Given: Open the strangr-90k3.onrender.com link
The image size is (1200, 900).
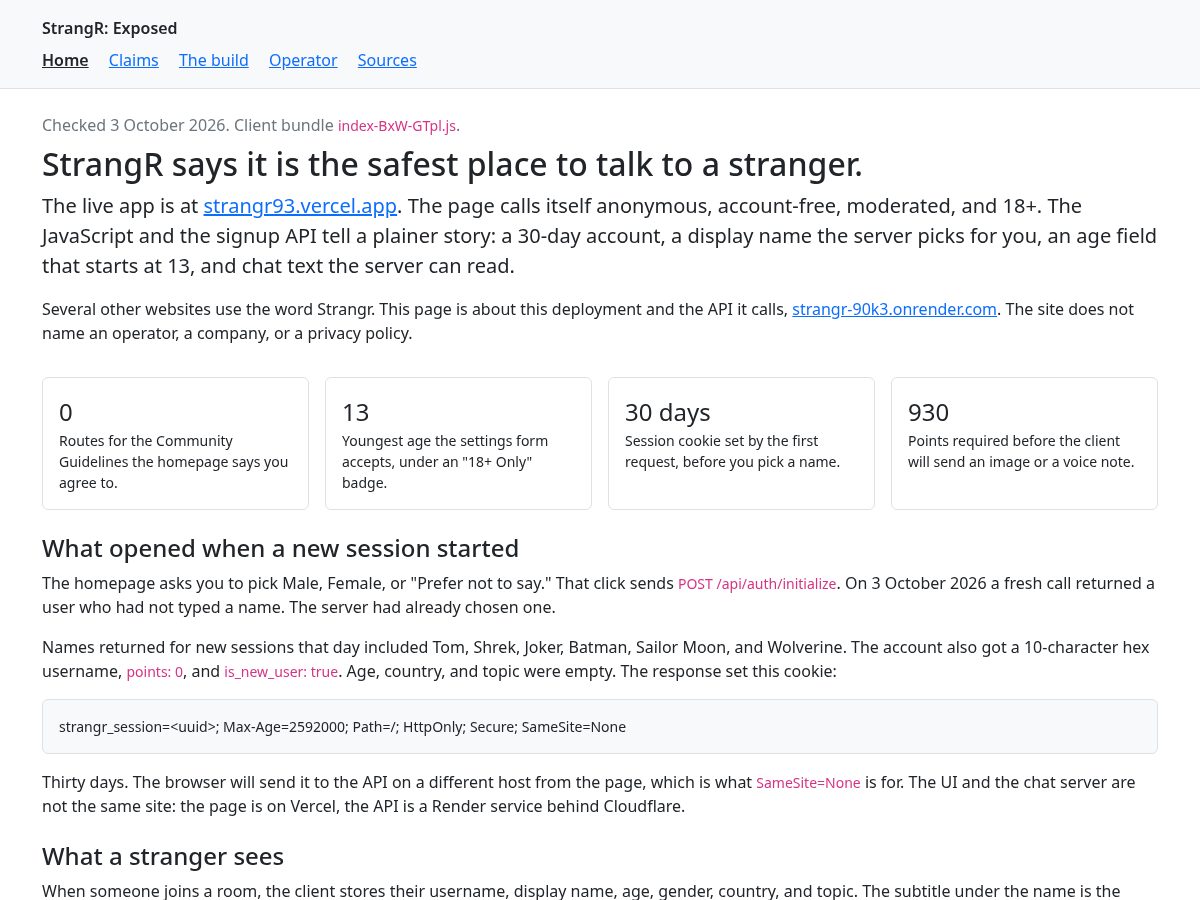Looking at the screenshot, I should (x=894, y=309).
